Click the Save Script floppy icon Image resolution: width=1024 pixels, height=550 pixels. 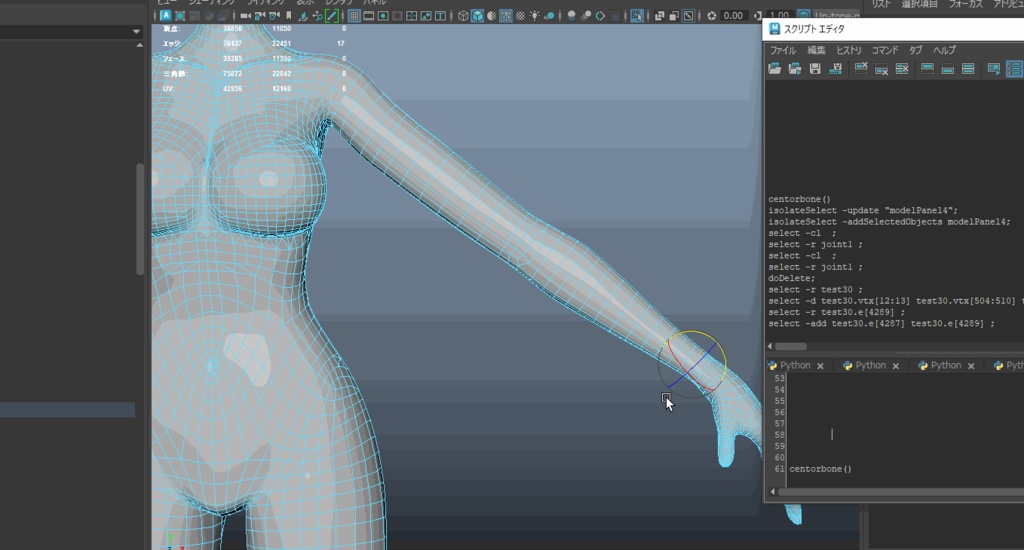coord(815,69)
